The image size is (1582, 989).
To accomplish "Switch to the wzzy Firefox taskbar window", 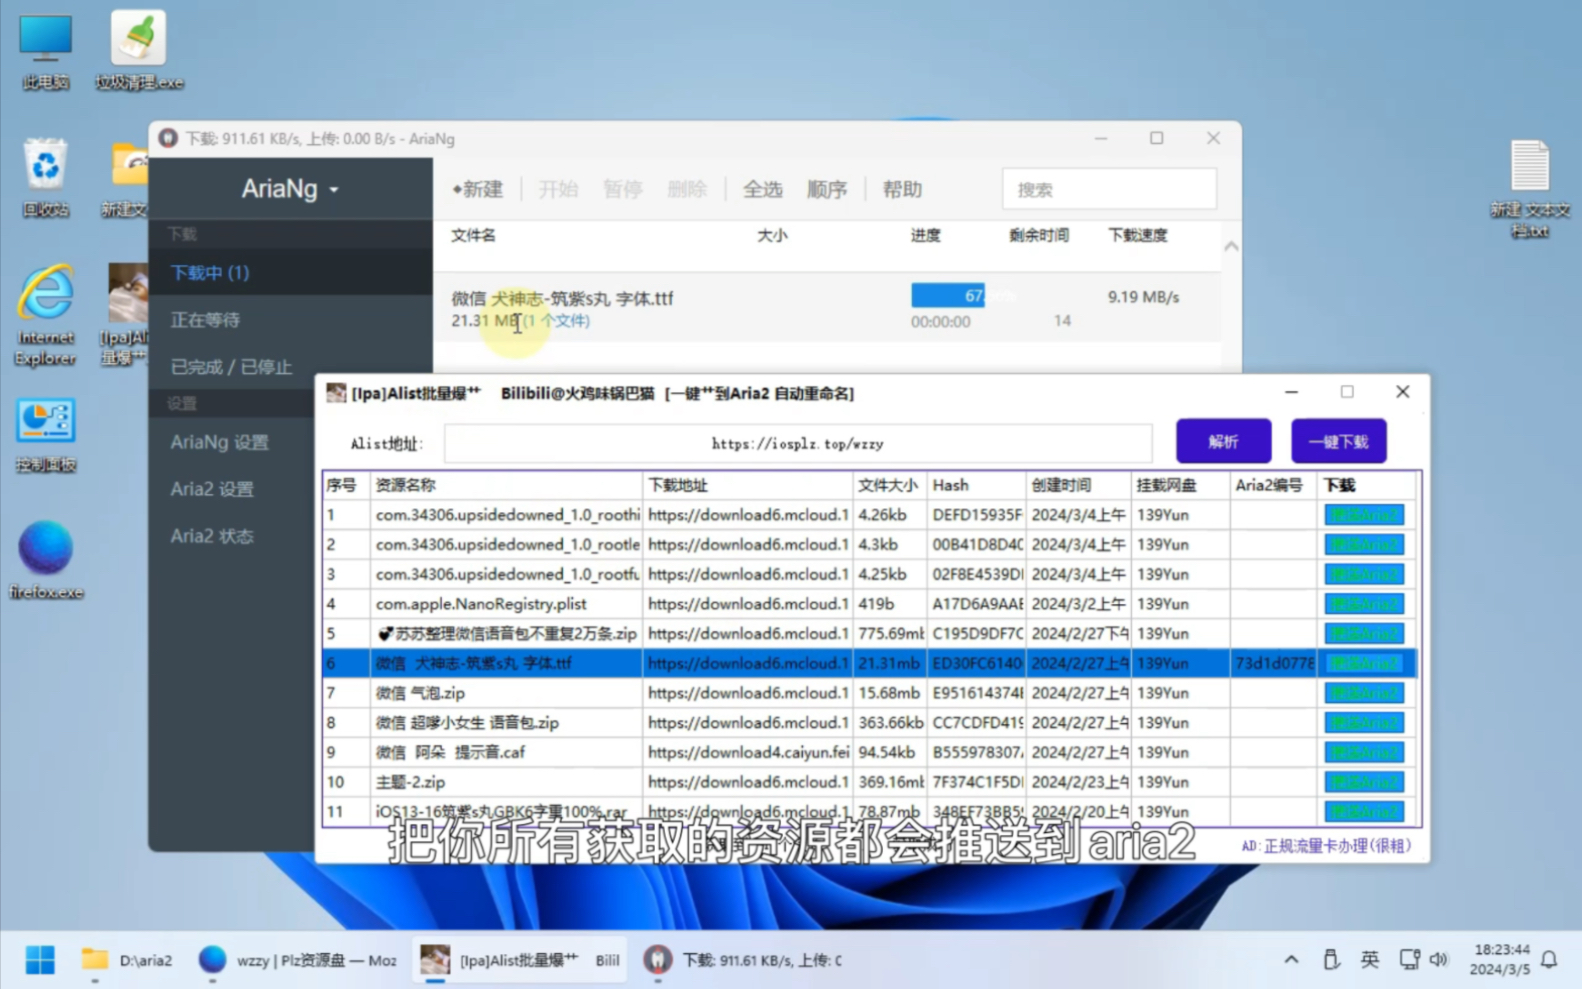I will [298, 960].
